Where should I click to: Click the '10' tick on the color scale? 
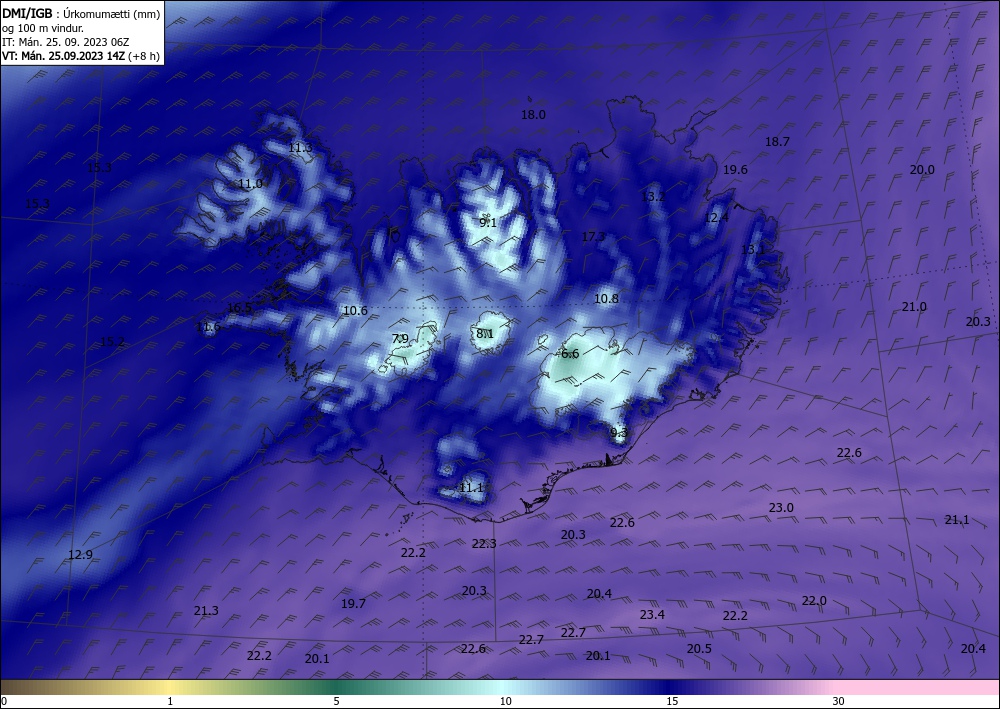coord(506,701)
